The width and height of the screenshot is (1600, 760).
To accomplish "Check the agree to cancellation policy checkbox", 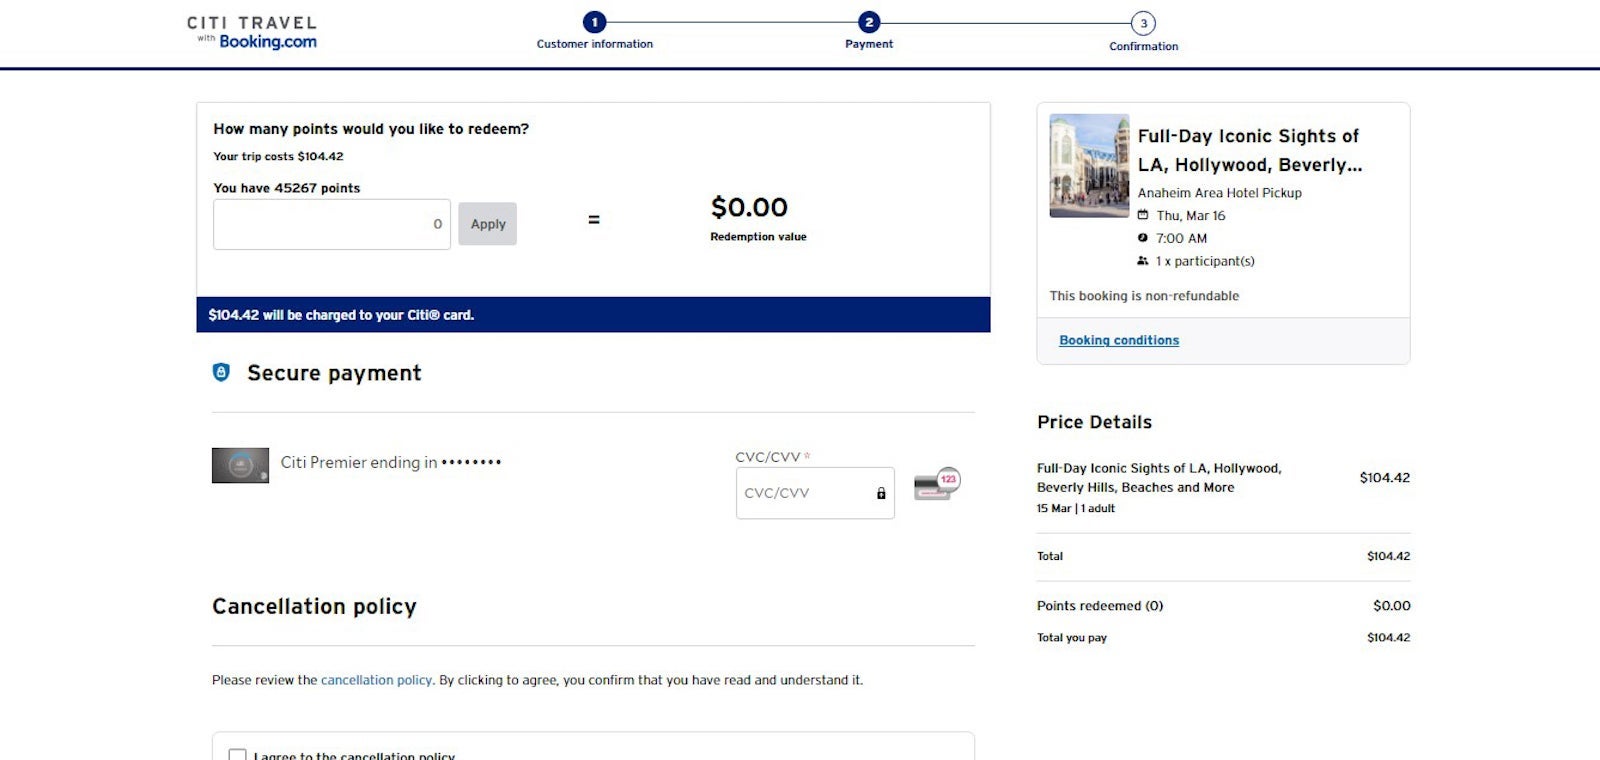I will [237, 755].
